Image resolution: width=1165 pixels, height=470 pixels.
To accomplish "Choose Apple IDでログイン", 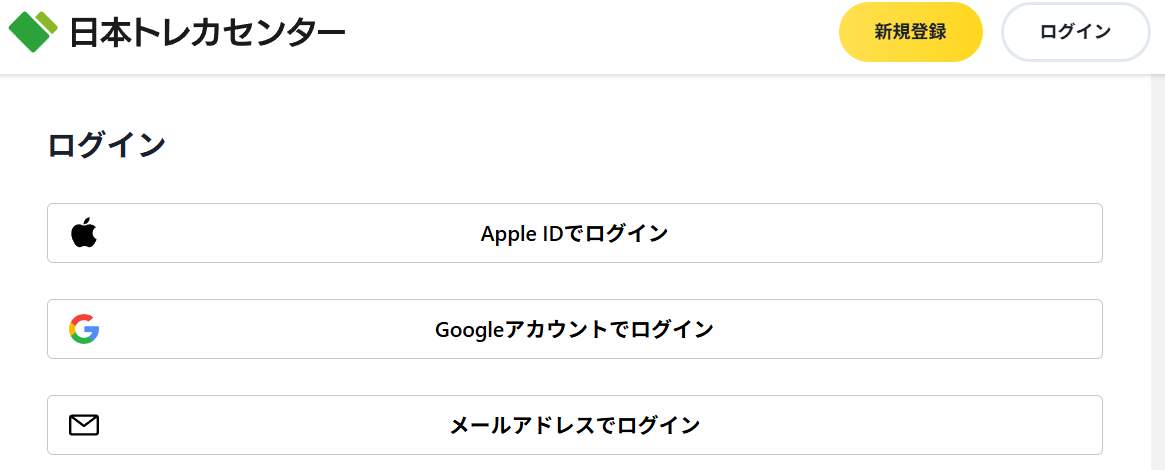I will click(x=574, y=233).
